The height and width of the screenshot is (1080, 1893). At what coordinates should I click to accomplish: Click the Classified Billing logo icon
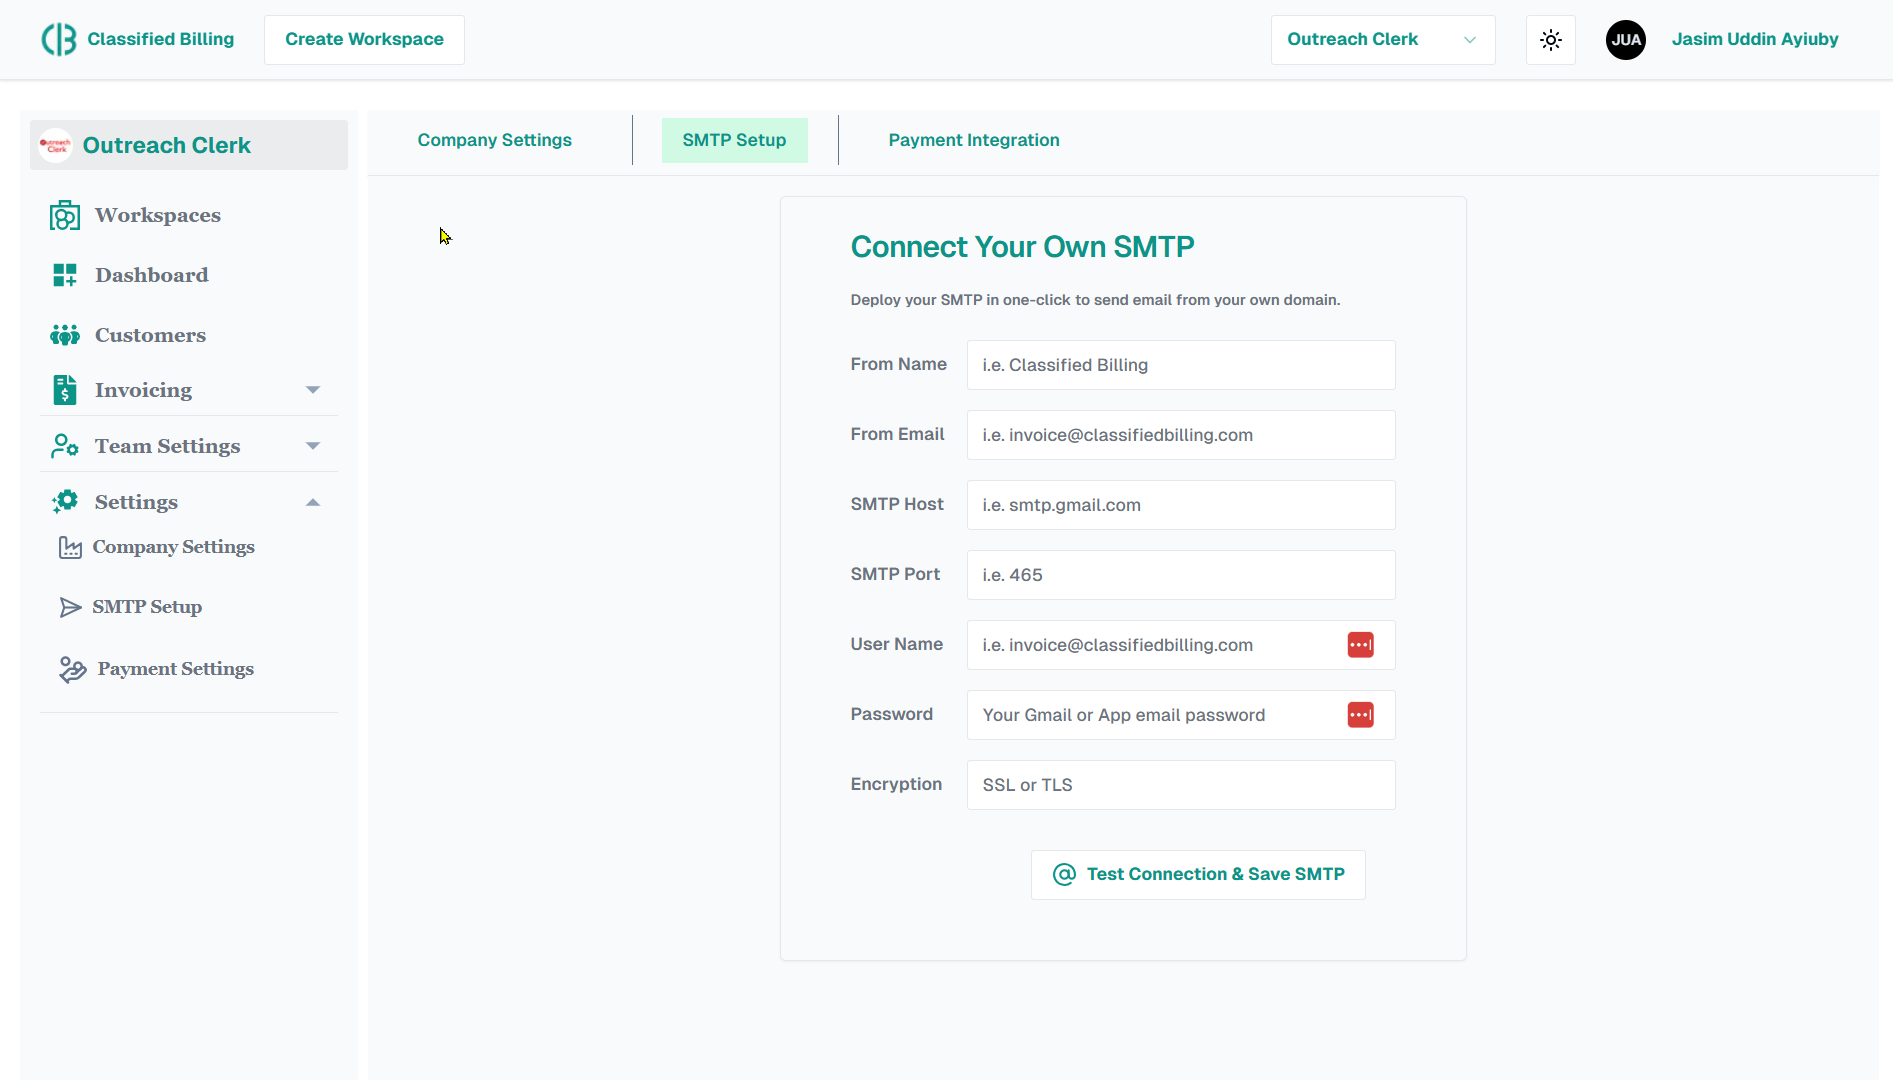coord(58,39)
